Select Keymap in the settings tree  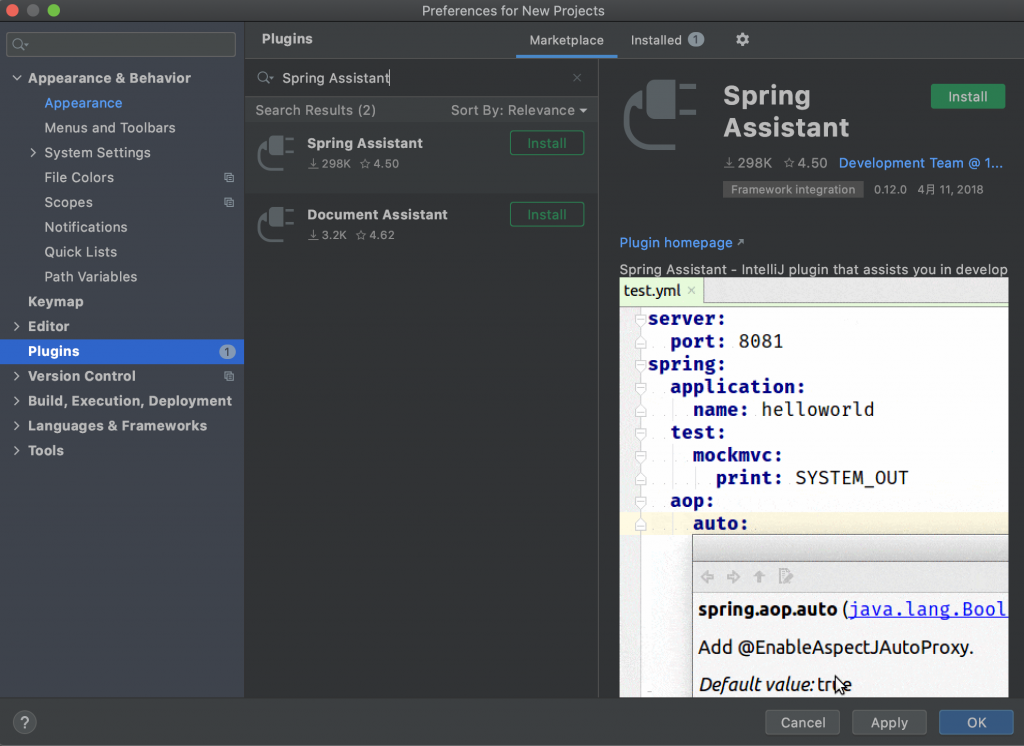56,302
